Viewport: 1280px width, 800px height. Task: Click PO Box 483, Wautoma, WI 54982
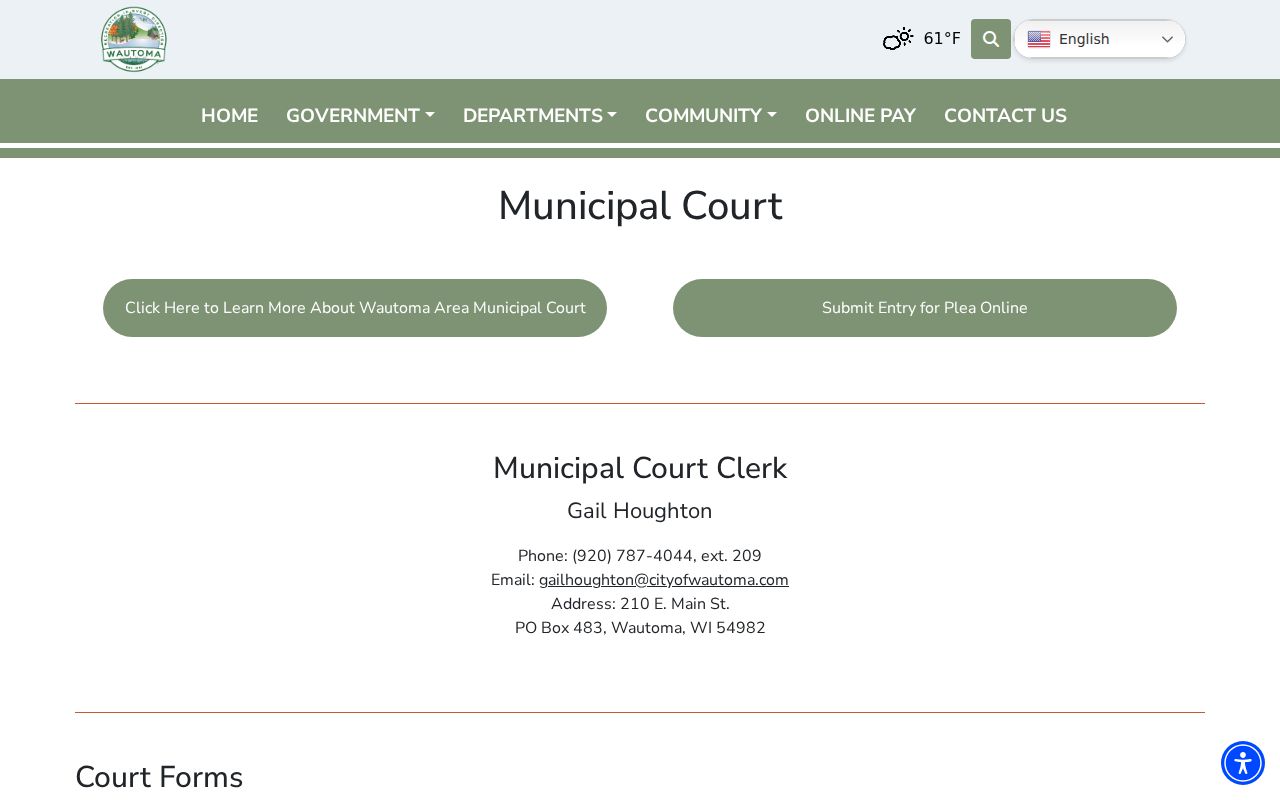tap(640, 628)
